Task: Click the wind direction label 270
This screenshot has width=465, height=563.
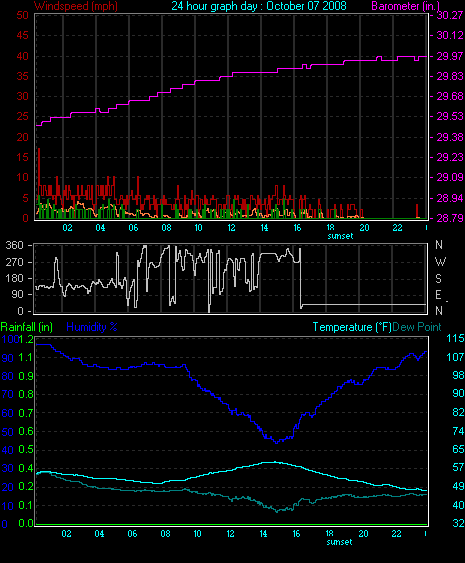Action: click(15, 262)
